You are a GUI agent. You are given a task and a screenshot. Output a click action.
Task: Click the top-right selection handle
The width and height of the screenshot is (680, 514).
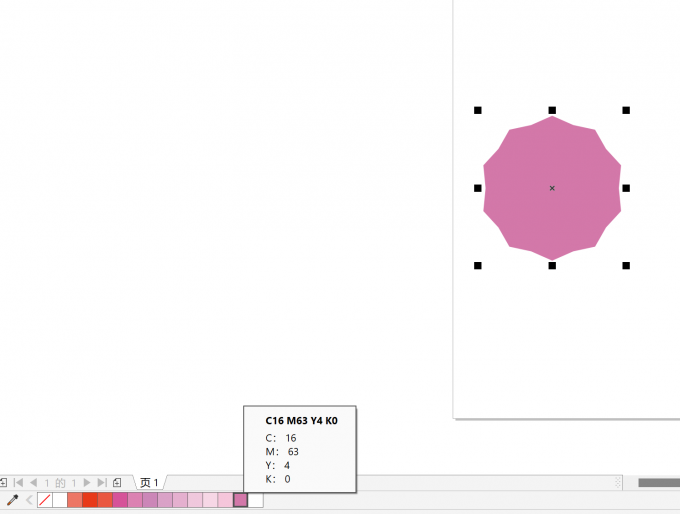626,111
